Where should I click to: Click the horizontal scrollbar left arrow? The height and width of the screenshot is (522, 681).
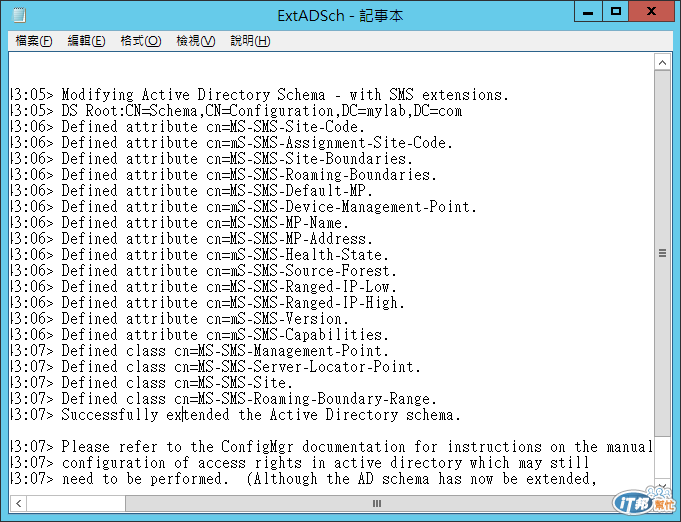tap(18, 504)
